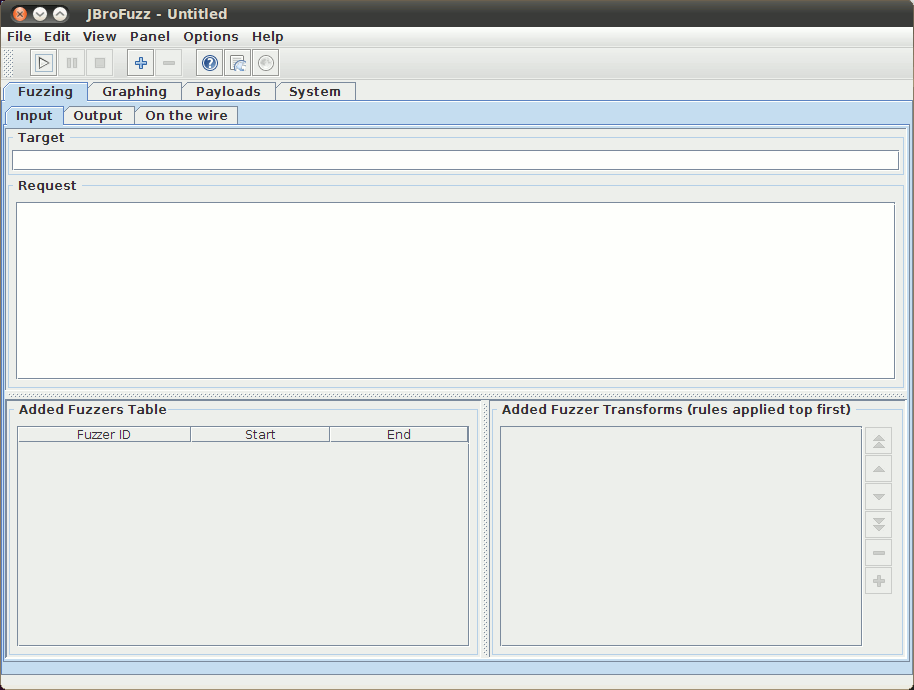Switch to the On the wire tab
914x690 pixels.
(x=186, y=115)
